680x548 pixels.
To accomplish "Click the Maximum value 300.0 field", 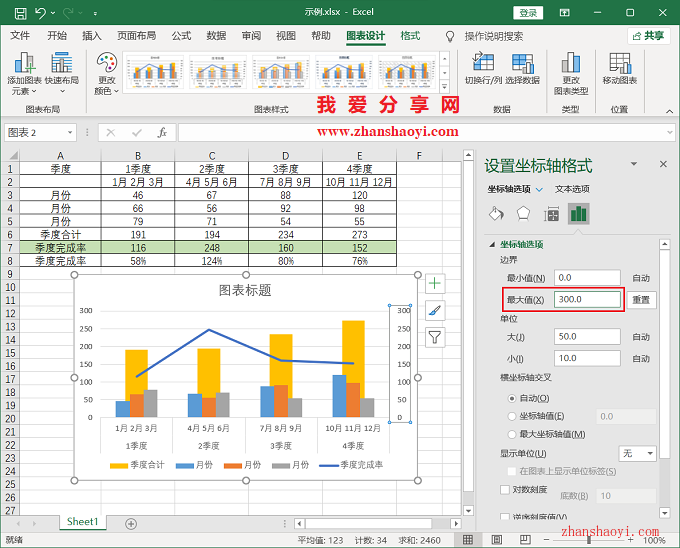I will tap(587, 300).
